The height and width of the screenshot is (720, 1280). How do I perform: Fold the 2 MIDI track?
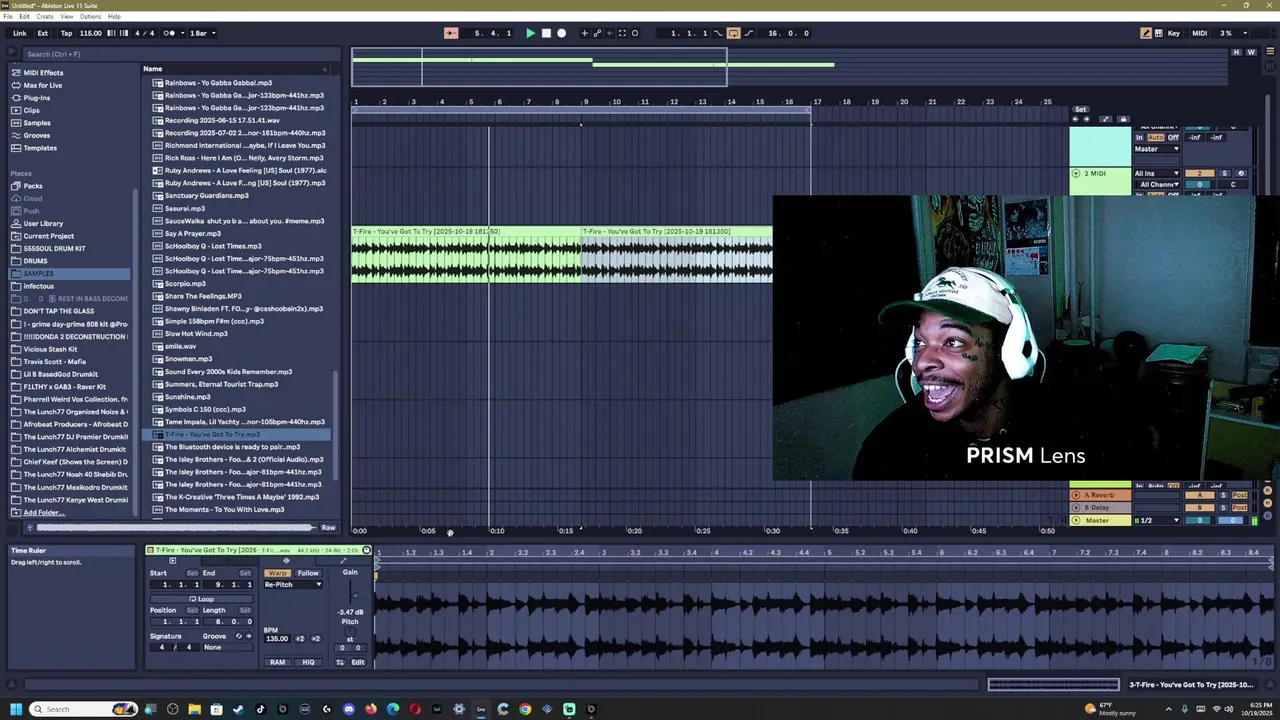pos(1076,173)
